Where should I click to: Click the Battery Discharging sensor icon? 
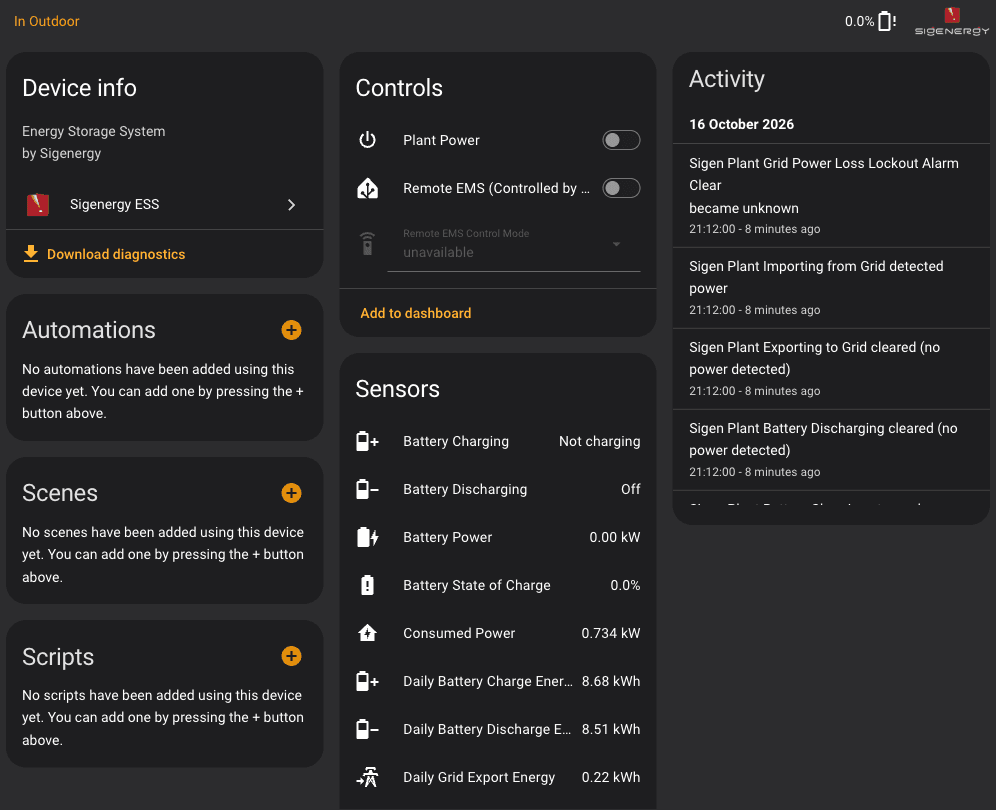pos(367,489)
